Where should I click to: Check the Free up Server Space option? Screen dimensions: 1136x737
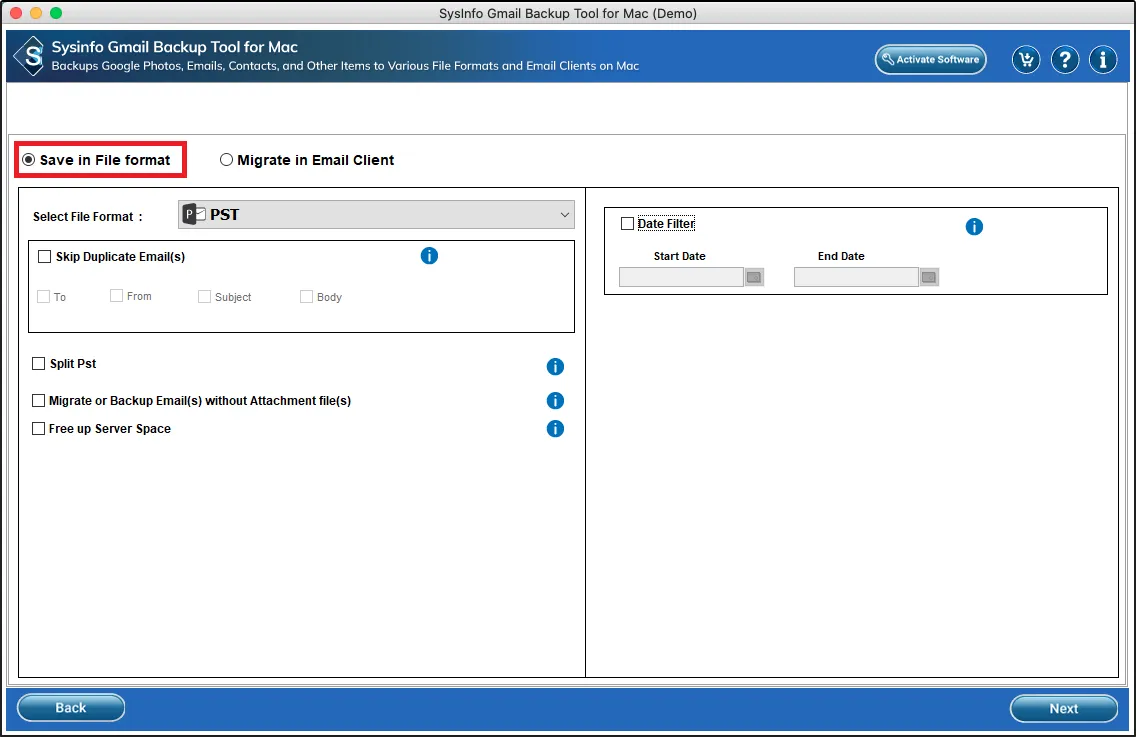pos(39,429)
